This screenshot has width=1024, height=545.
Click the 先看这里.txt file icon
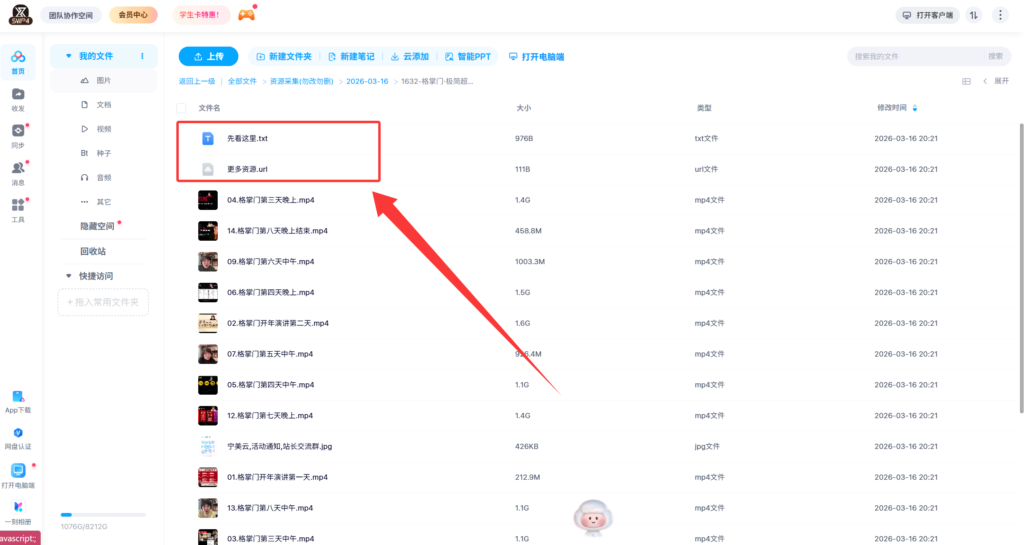click(x=208, y=138)
